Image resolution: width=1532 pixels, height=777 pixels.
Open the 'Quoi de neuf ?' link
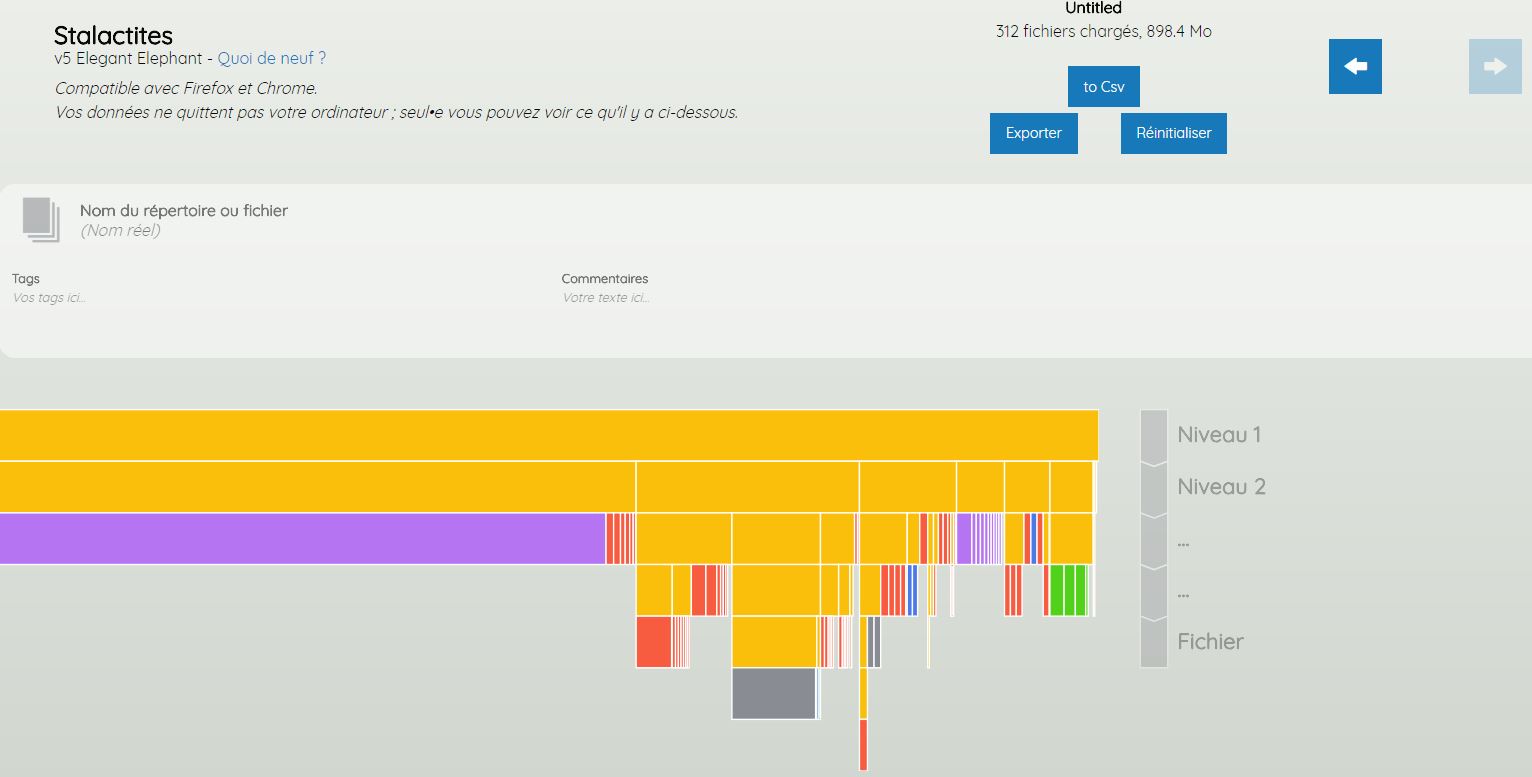(272, 58)
